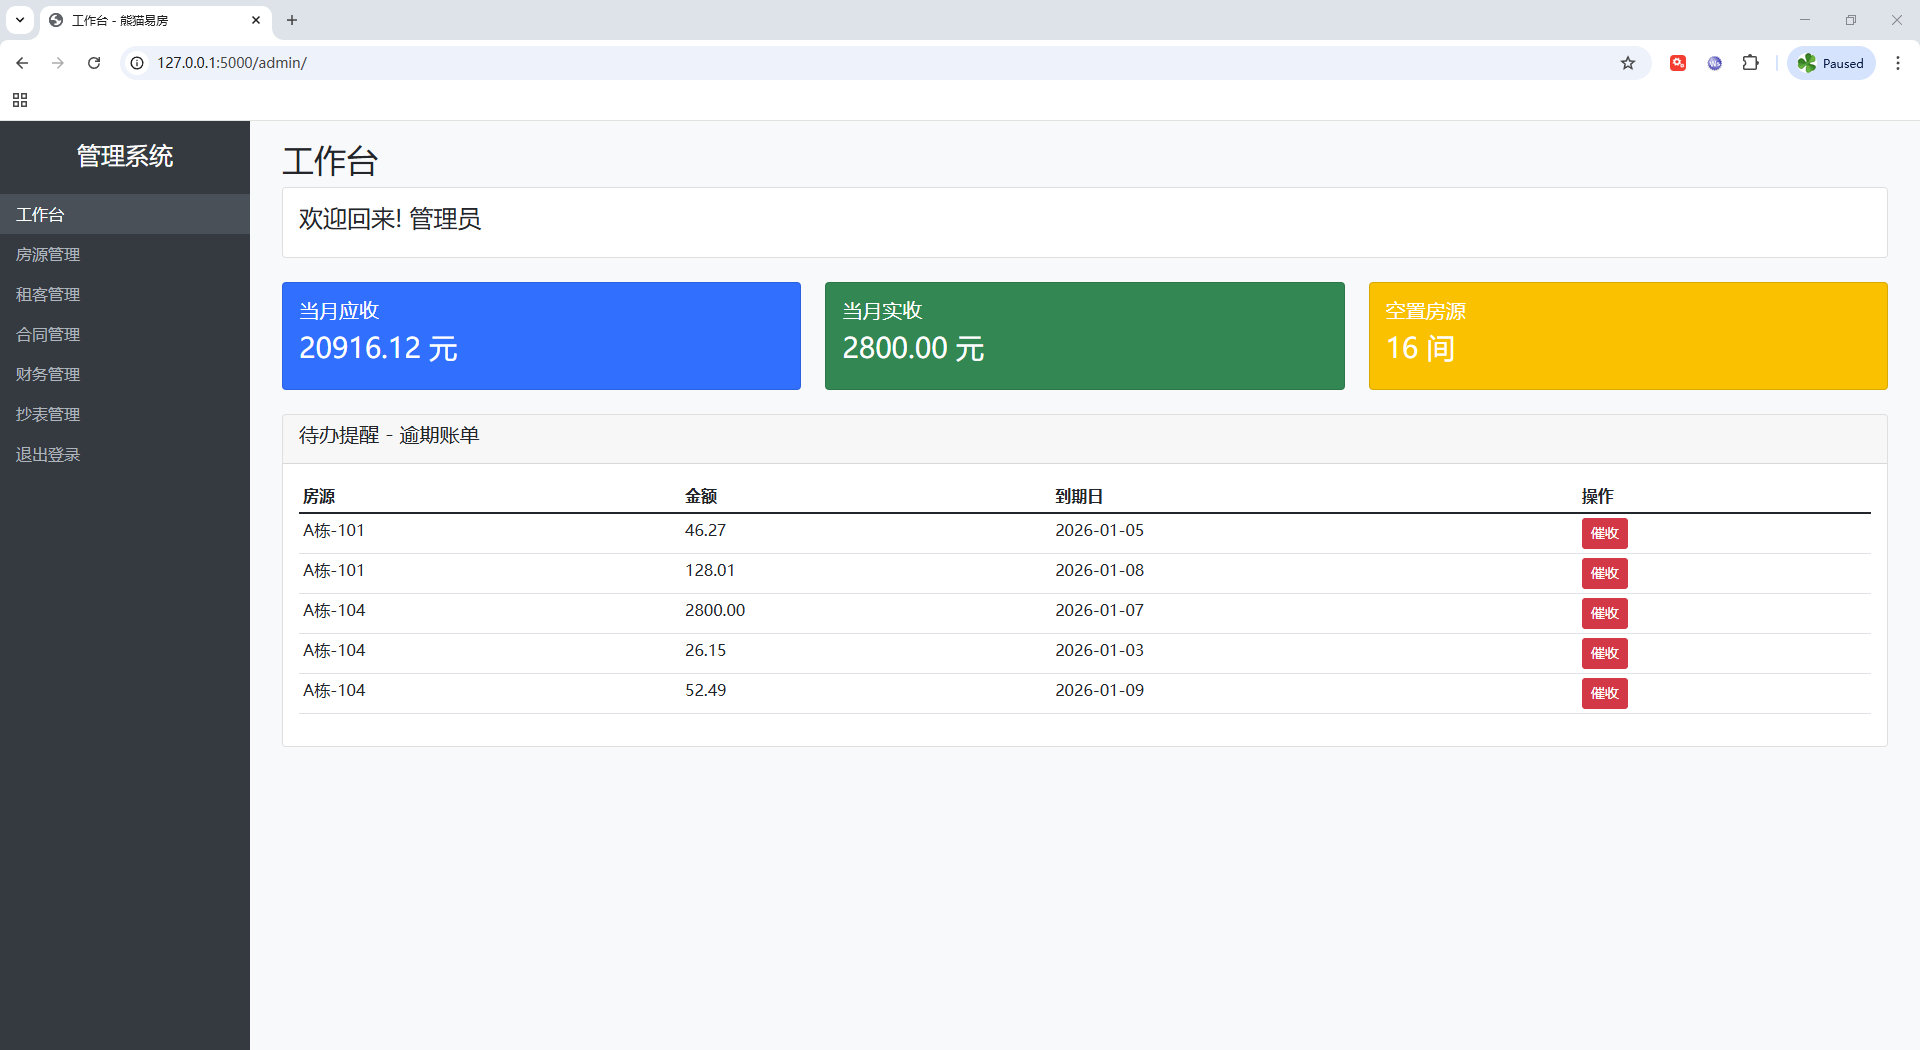Click the 欢迎回来! 管理员 greeting

(x=390, y=219)
